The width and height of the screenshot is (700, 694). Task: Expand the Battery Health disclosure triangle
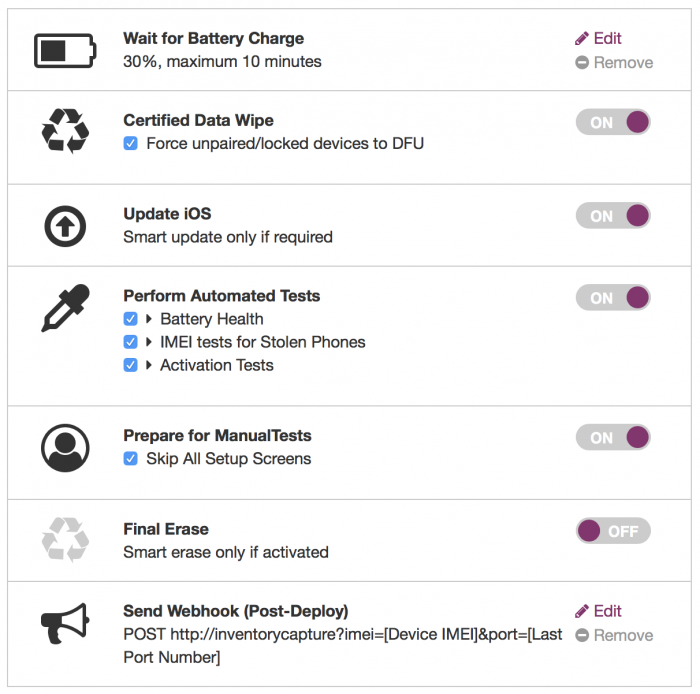coord(149,319)
